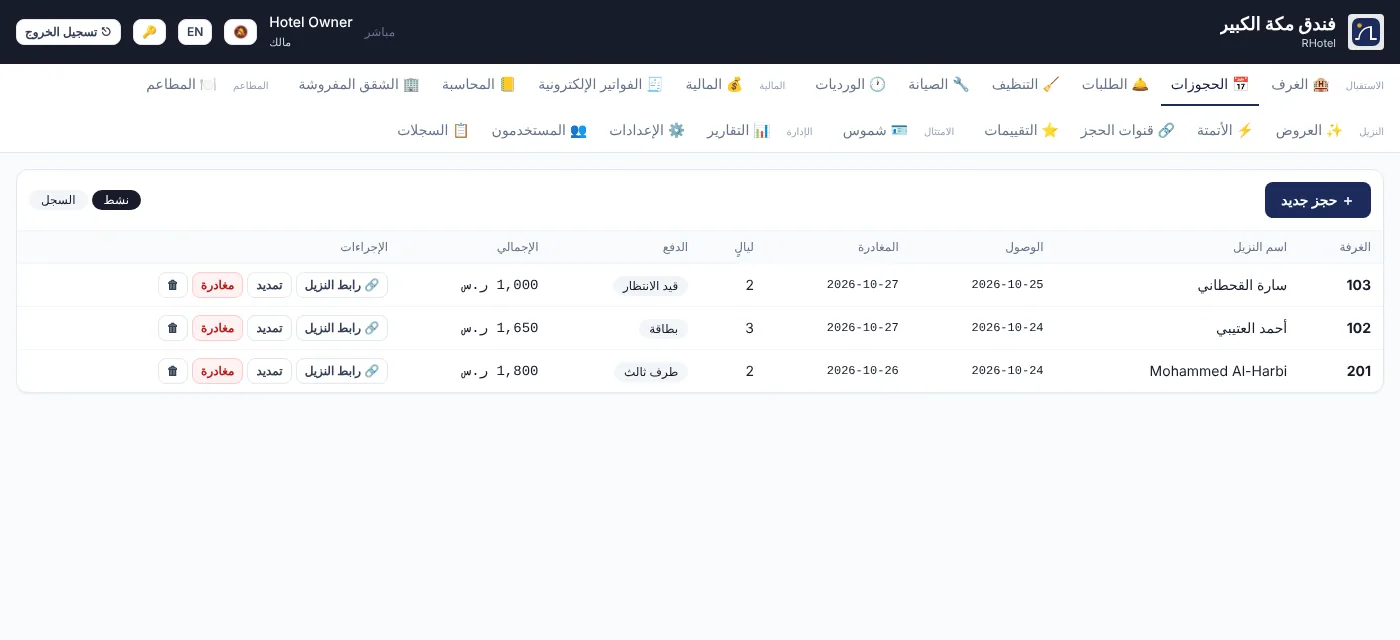Go to the التقييمات ratings tab

click(x=1021, y=131)
